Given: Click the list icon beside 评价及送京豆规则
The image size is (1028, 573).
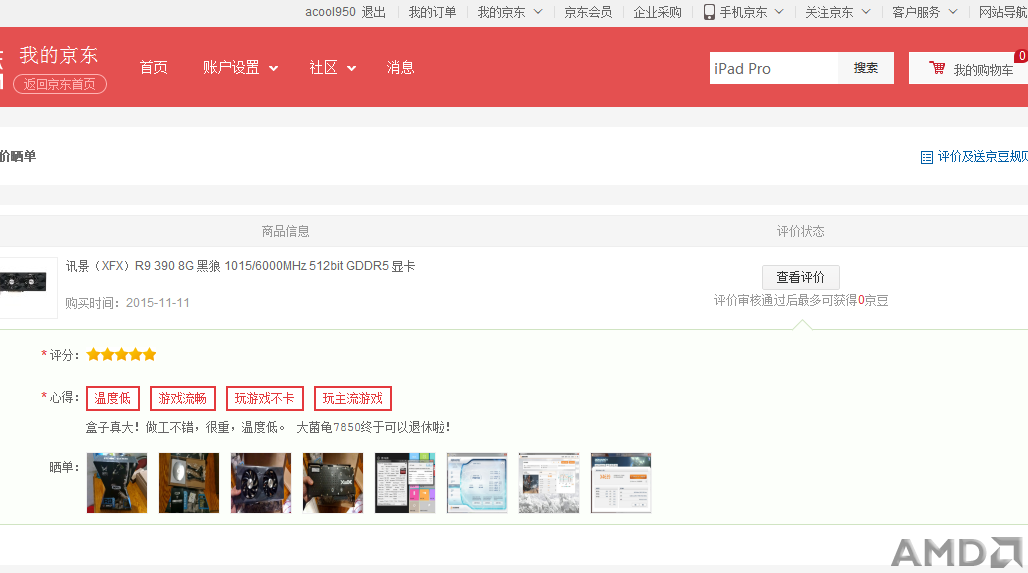Looking at the screenshot, I should [926, 157].
